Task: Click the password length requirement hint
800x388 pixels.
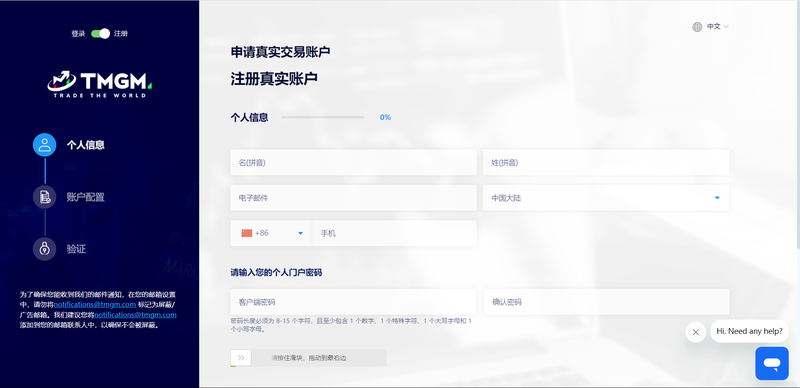Action: [x=352, y=325]
